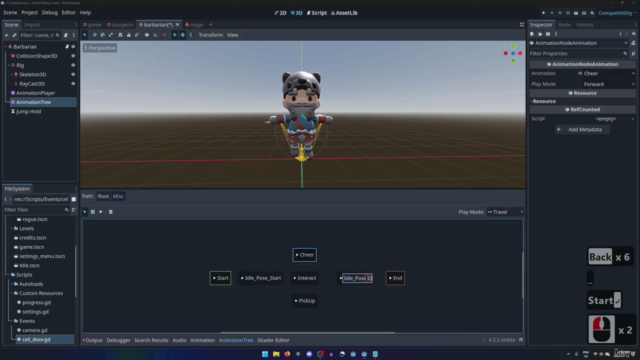This screenshot has width=640, height=360.
Task: Click the state machine select and move tool
Action: [85, 212]
